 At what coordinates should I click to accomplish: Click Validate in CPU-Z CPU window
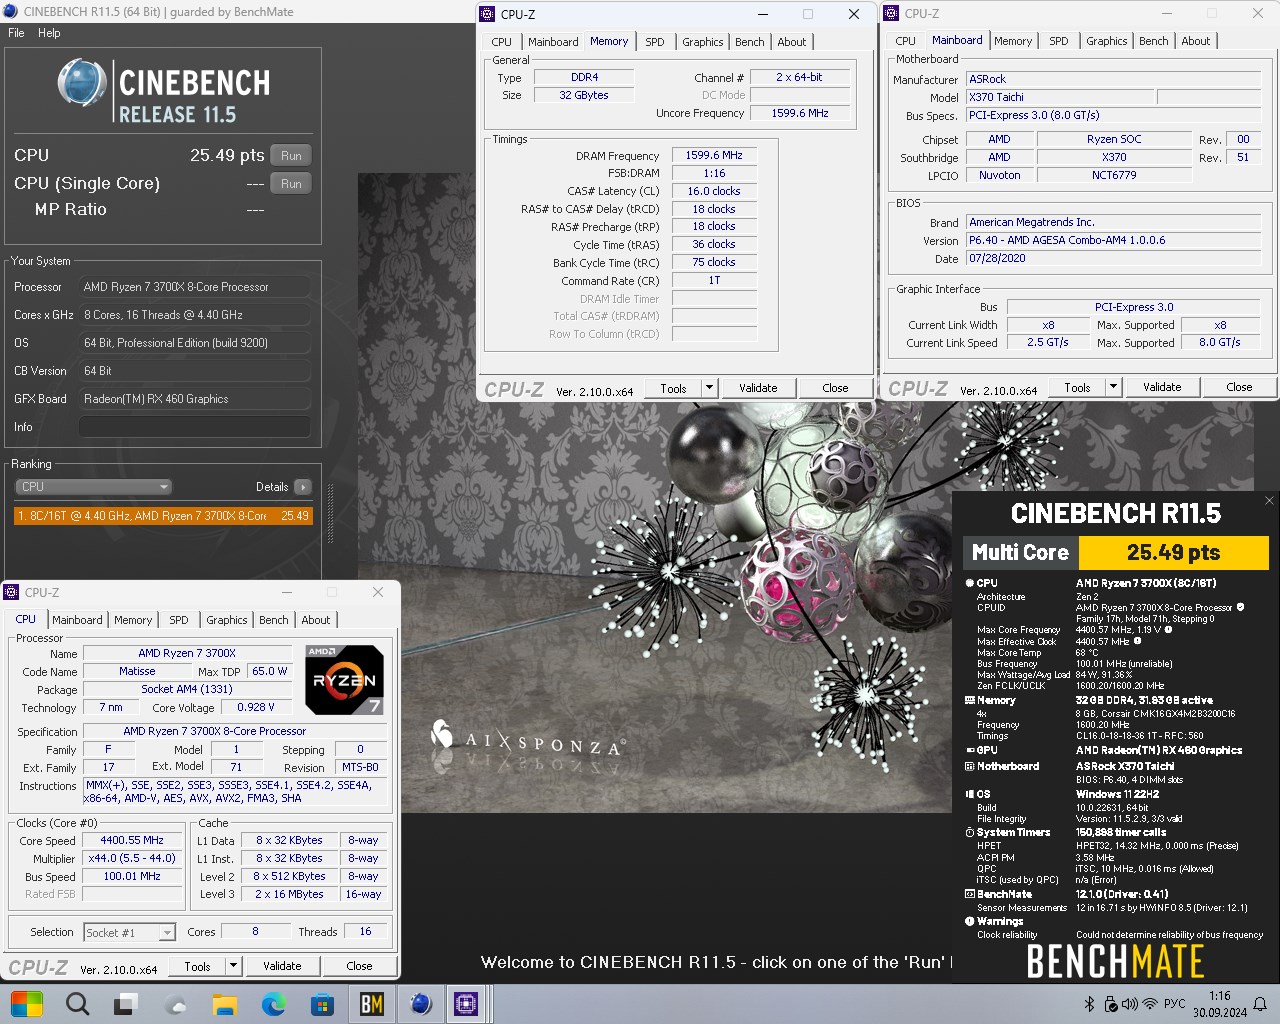point(282,966)
